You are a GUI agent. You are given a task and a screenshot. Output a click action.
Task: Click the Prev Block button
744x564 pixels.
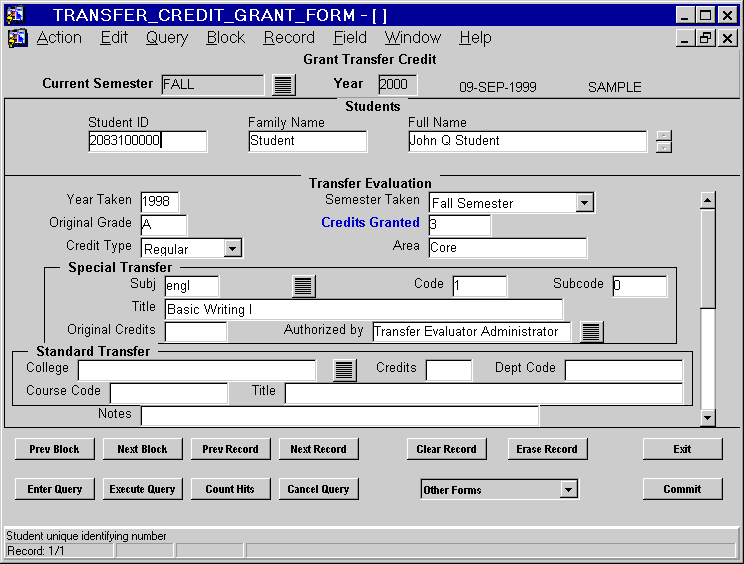(55, 449)
